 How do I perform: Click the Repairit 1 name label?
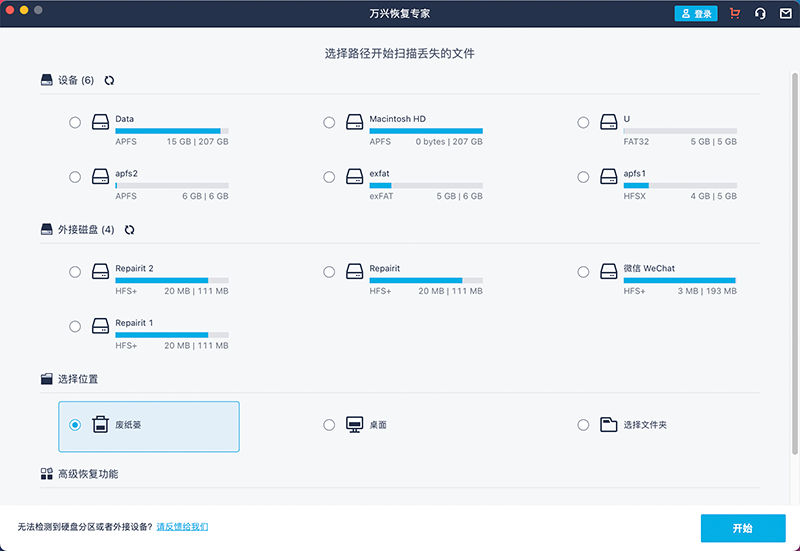pyautogui.click(x=134, y=323)
